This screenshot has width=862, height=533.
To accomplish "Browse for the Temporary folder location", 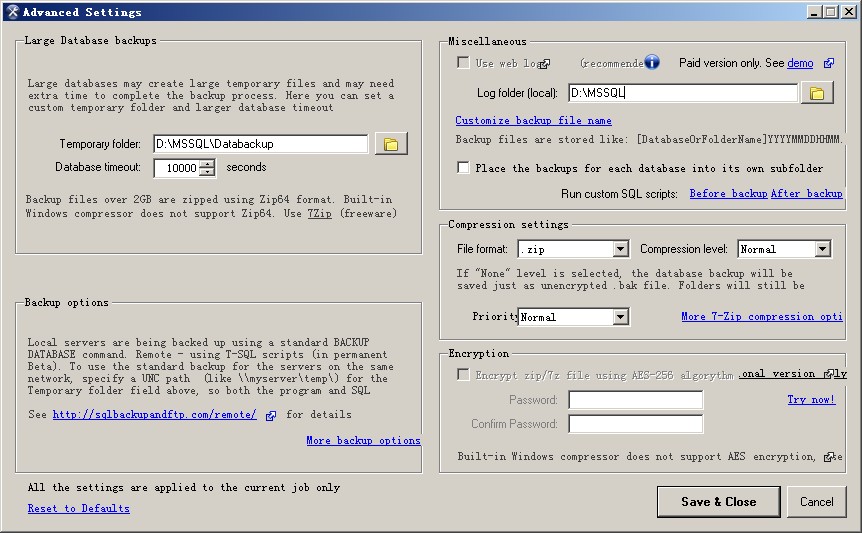I will click(391, 145).
